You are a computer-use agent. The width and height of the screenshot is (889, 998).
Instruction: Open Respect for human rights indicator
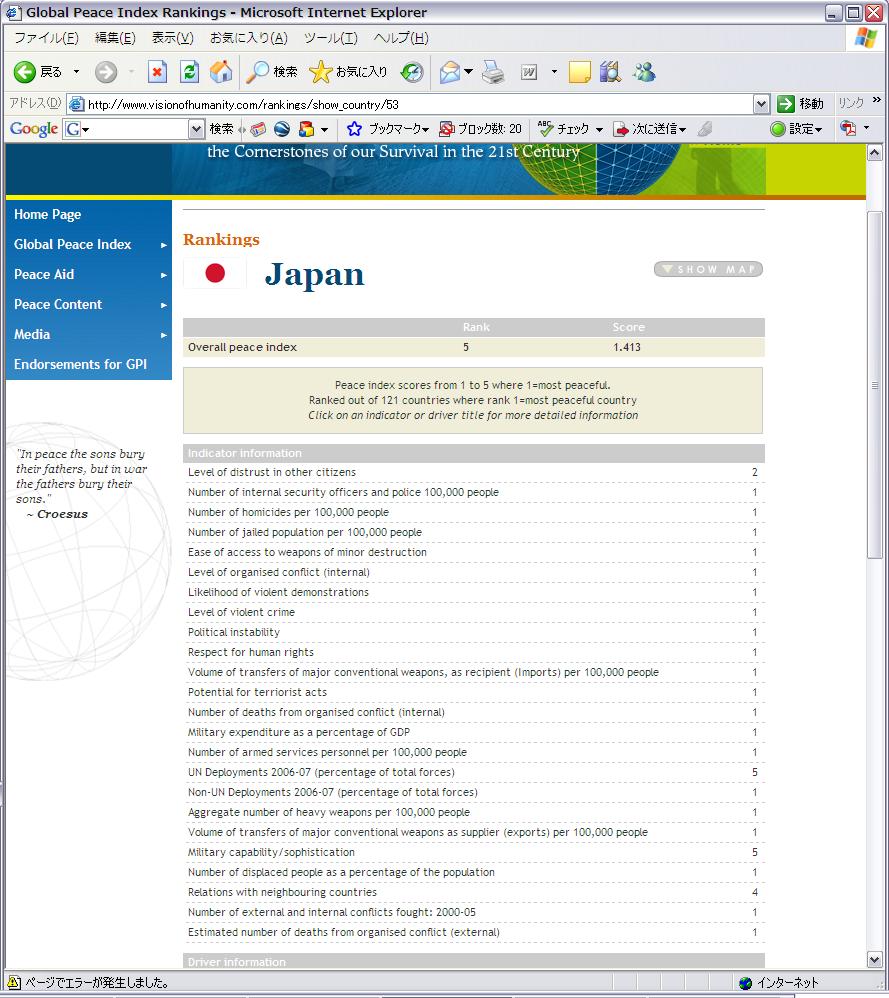point(251,652)
